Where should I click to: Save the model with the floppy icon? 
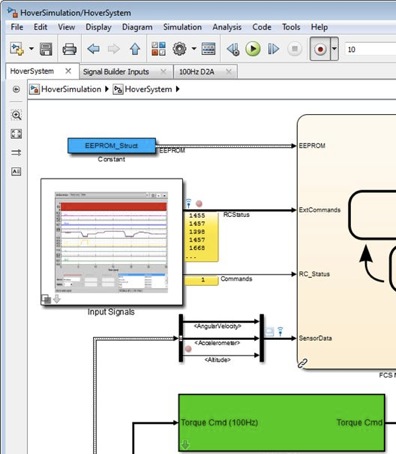coord(46,49)
